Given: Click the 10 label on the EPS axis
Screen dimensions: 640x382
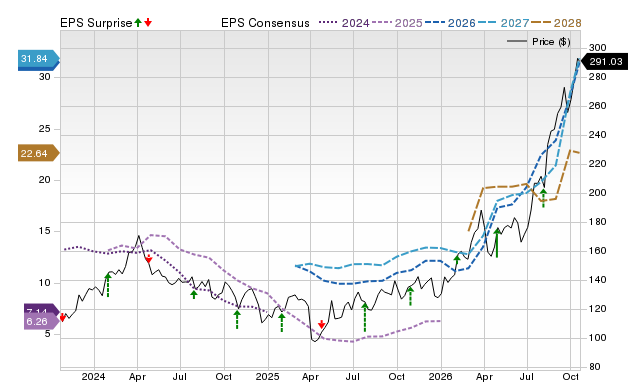Looking at the screenshot, I should [44, 282].
